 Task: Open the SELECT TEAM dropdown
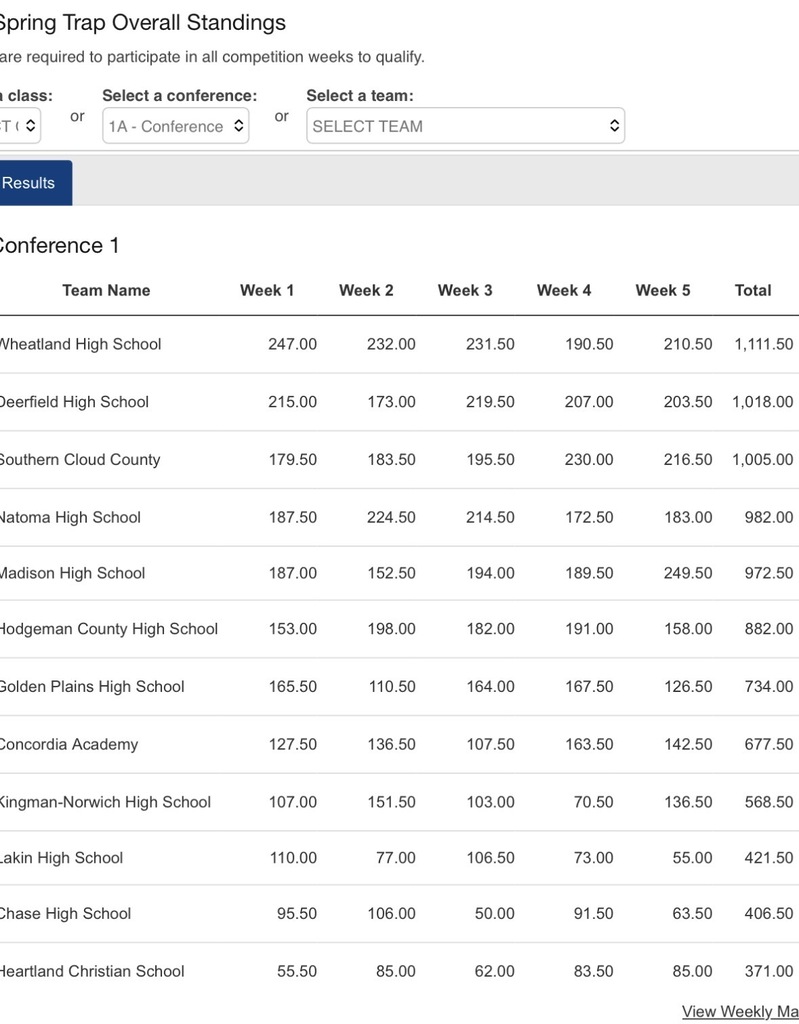click(465, 126)
